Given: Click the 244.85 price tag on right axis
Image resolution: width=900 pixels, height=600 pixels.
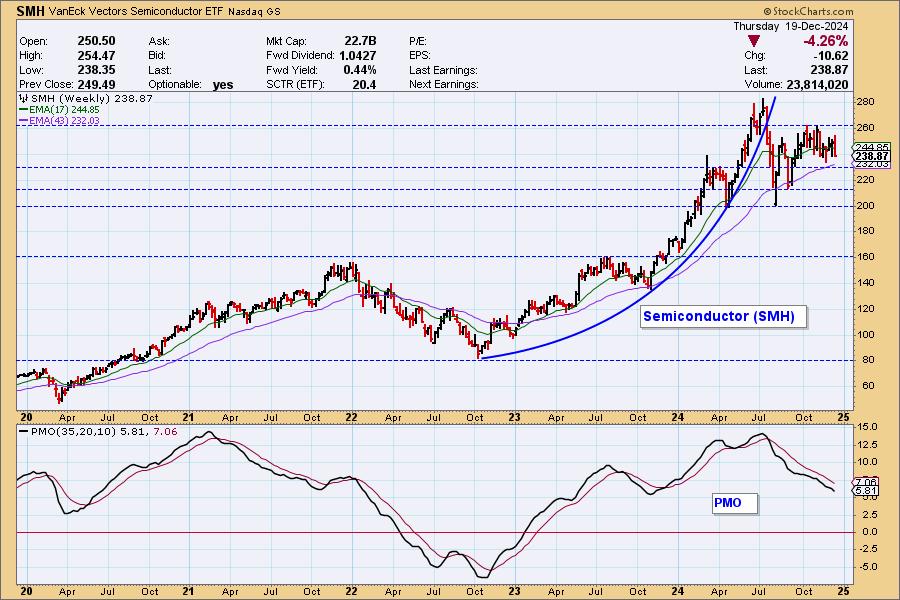Looking at the screenshot, I should (x=872, y=148).
